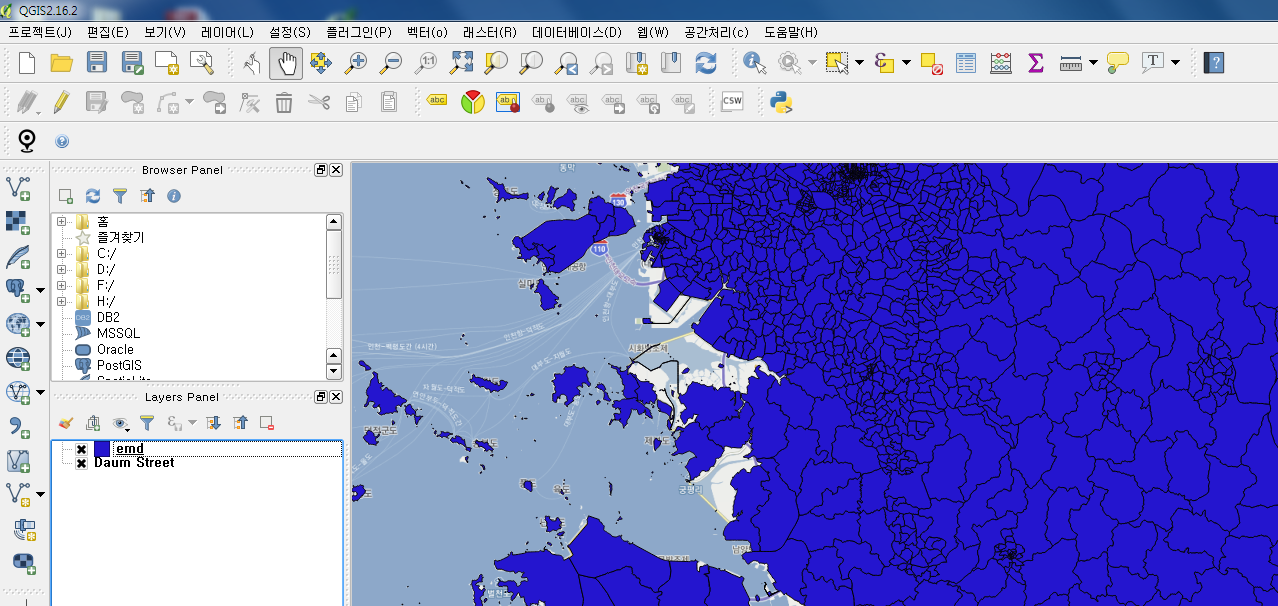This screenshot has width=1278, height=606.
Task: Activate the Identify Features tool
Action: [x=755, y=63]
